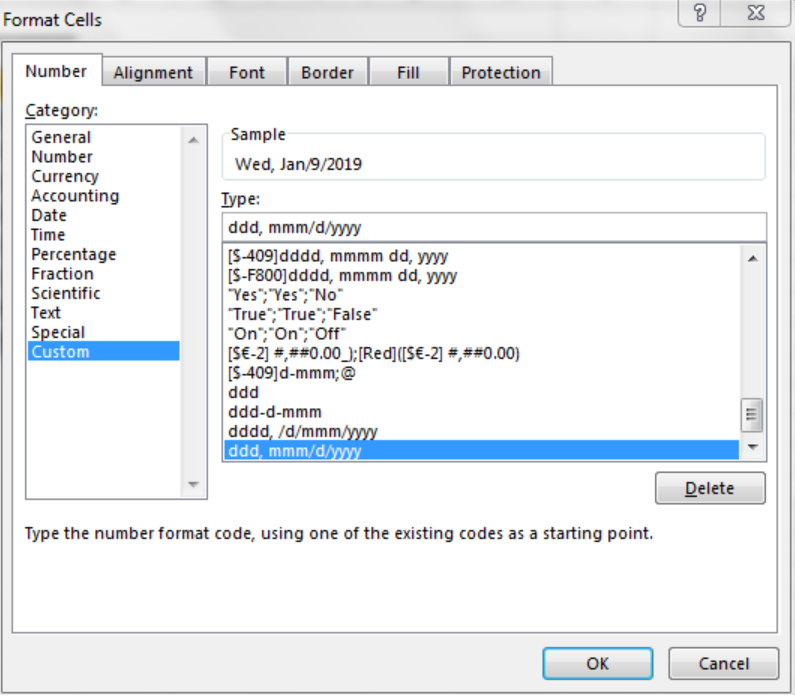This screenshot has width=795, height=697.
Task: Confirm with the OK button
Action: pyautogui.click(x=597, y=664)
